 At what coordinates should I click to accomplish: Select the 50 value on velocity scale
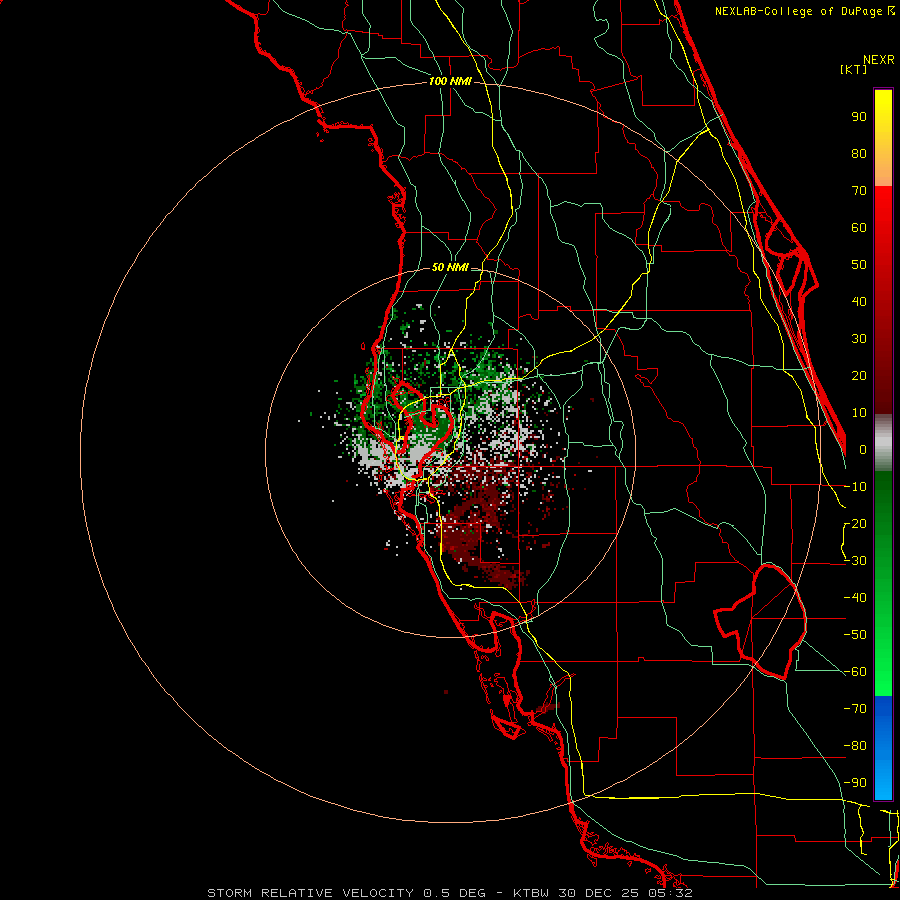[859, 265]
